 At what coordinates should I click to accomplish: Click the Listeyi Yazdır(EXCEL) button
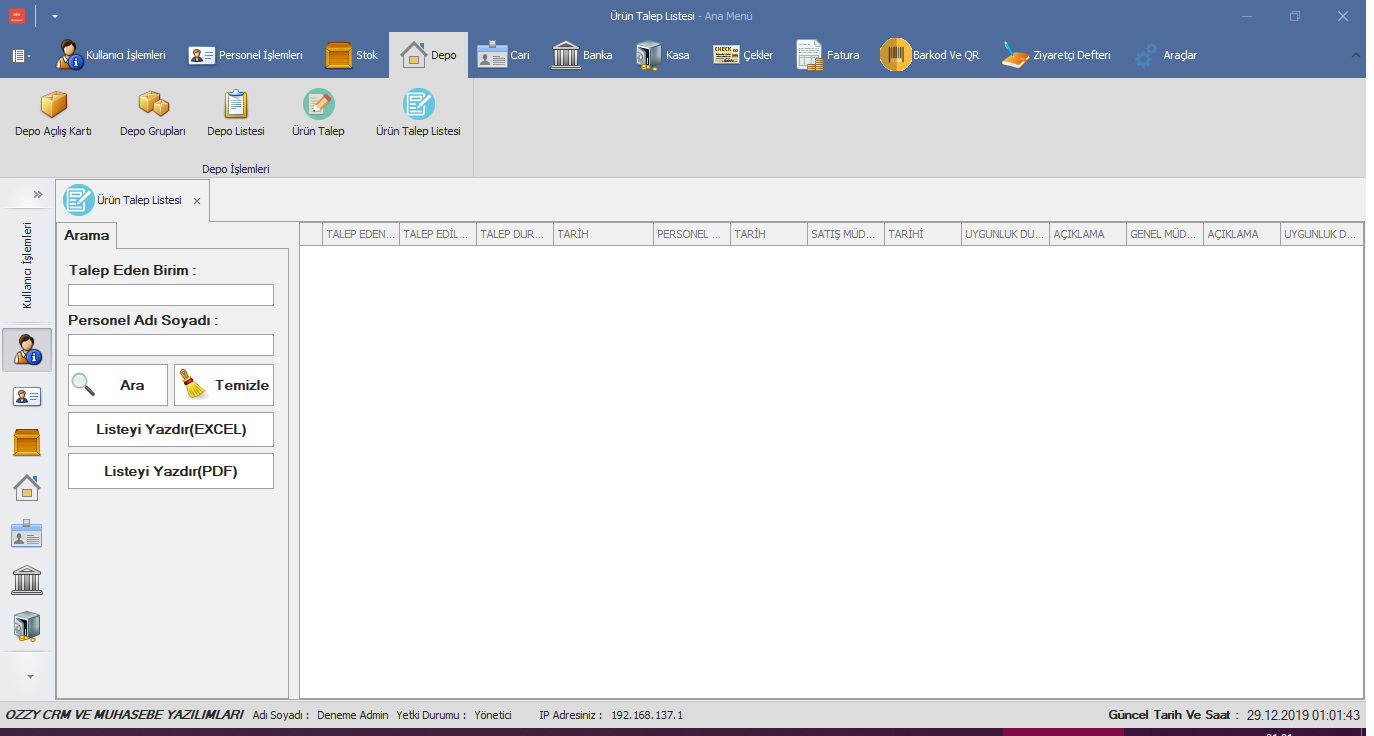point(171,430)
